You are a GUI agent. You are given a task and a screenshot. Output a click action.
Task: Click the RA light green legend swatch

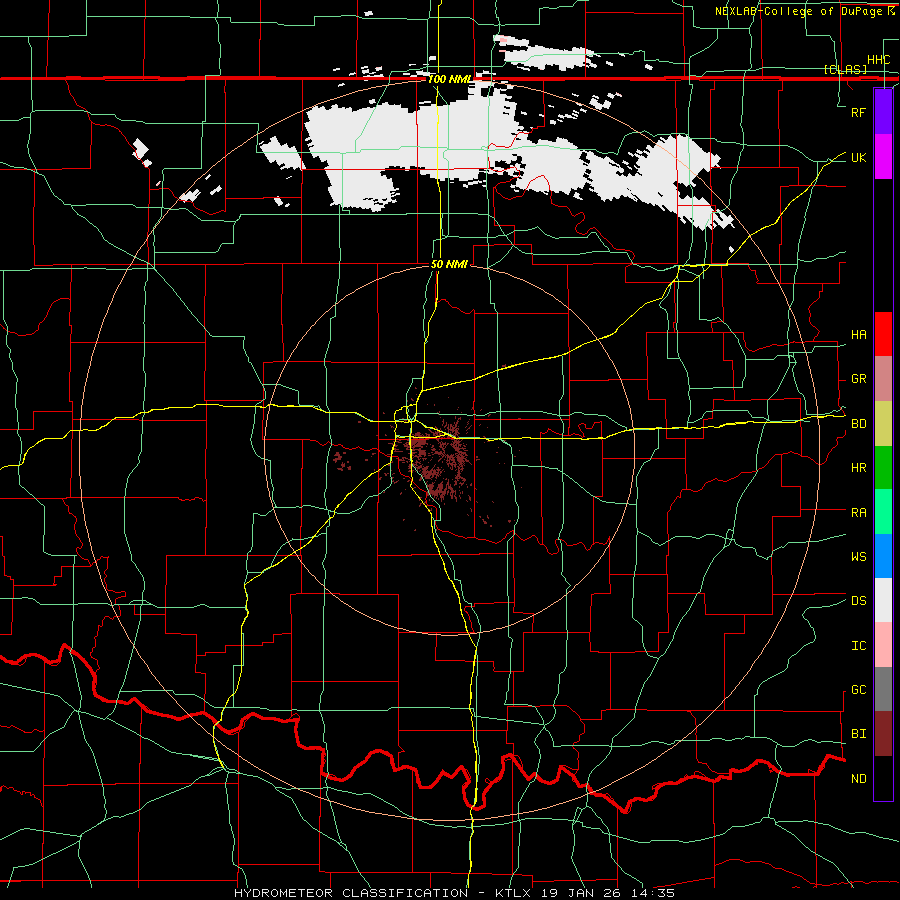click(x=883, y=512)
